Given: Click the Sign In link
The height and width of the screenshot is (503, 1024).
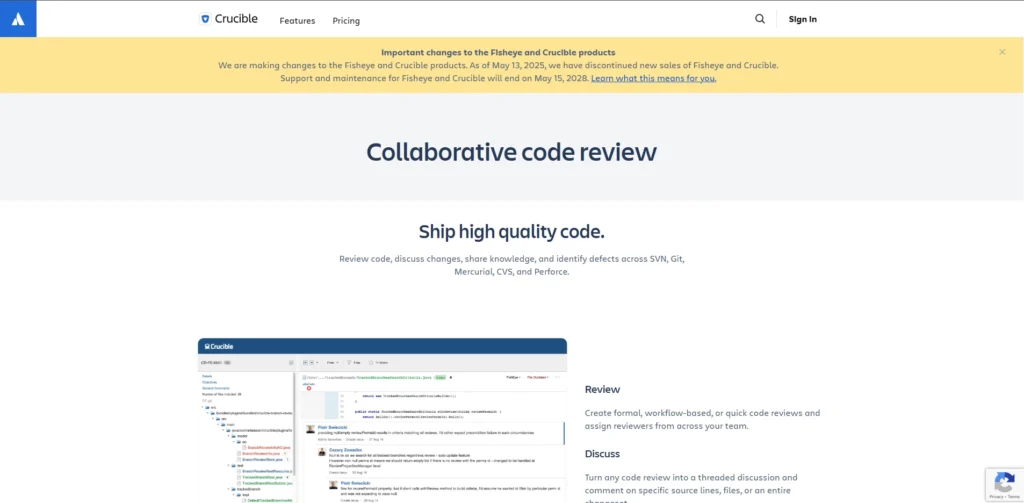Looking at the screenshot, I should click(x=803, y=19).
